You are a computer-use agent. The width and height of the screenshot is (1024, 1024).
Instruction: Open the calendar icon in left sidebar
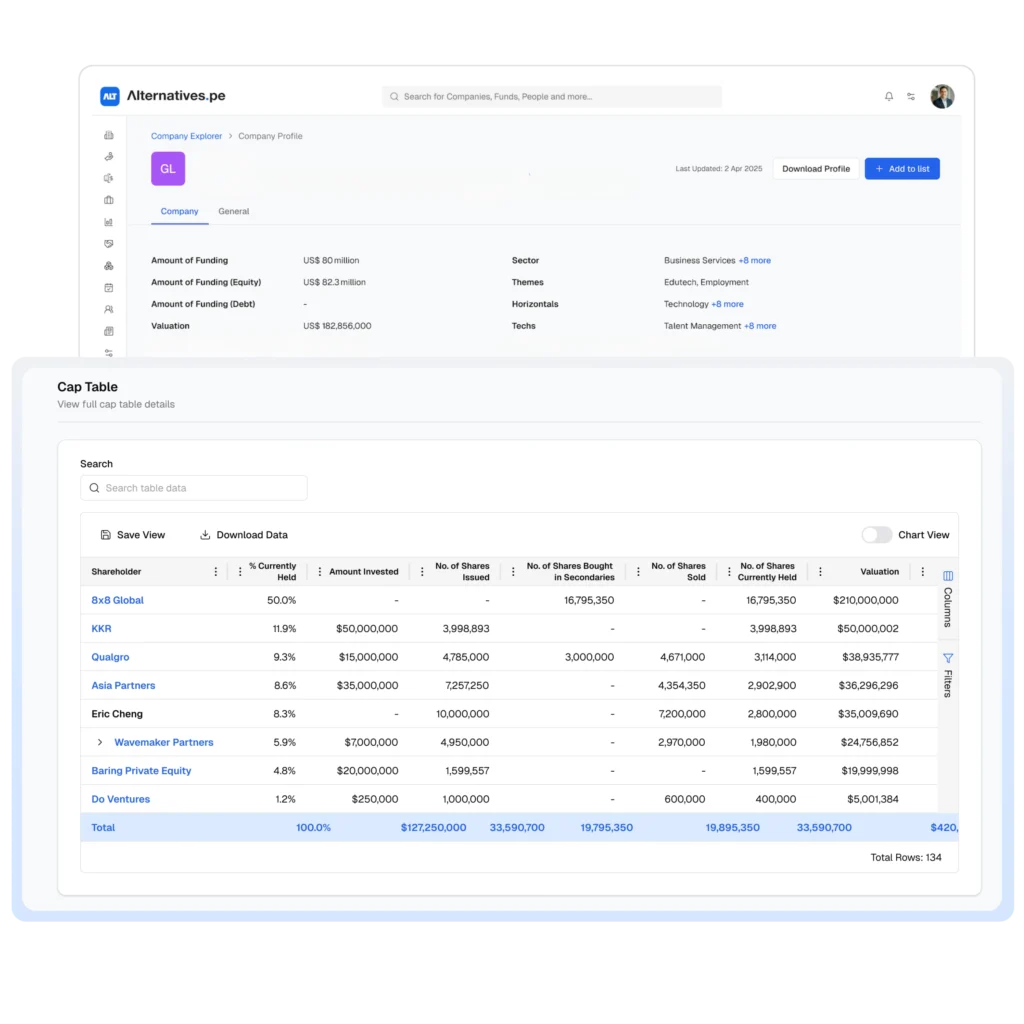(x=109, y=288)
